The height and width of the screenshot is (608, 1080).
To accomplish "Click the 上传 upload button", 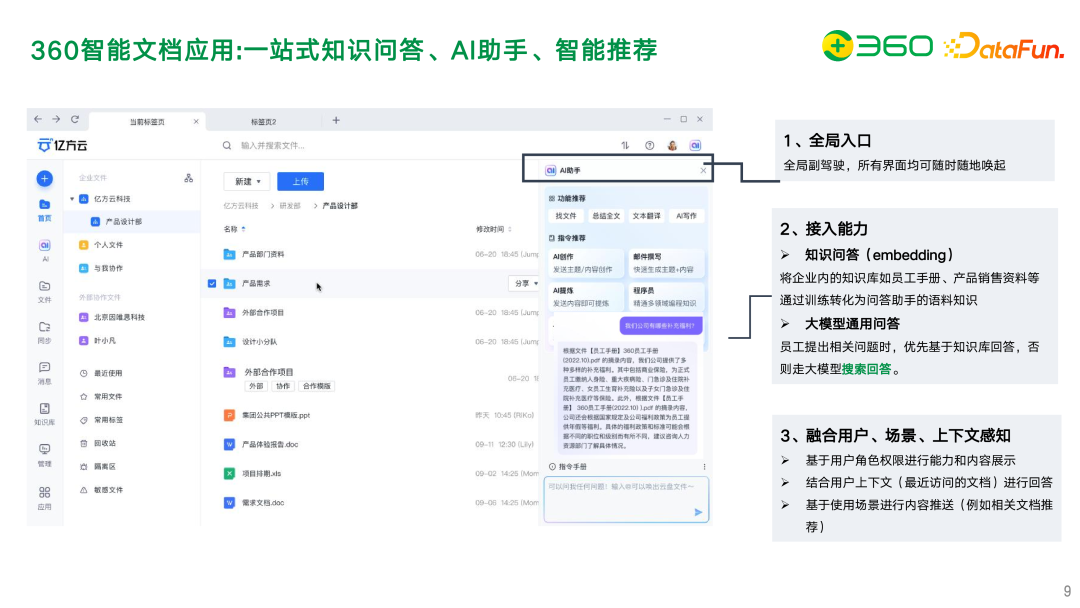I will (x=300, y=181).
